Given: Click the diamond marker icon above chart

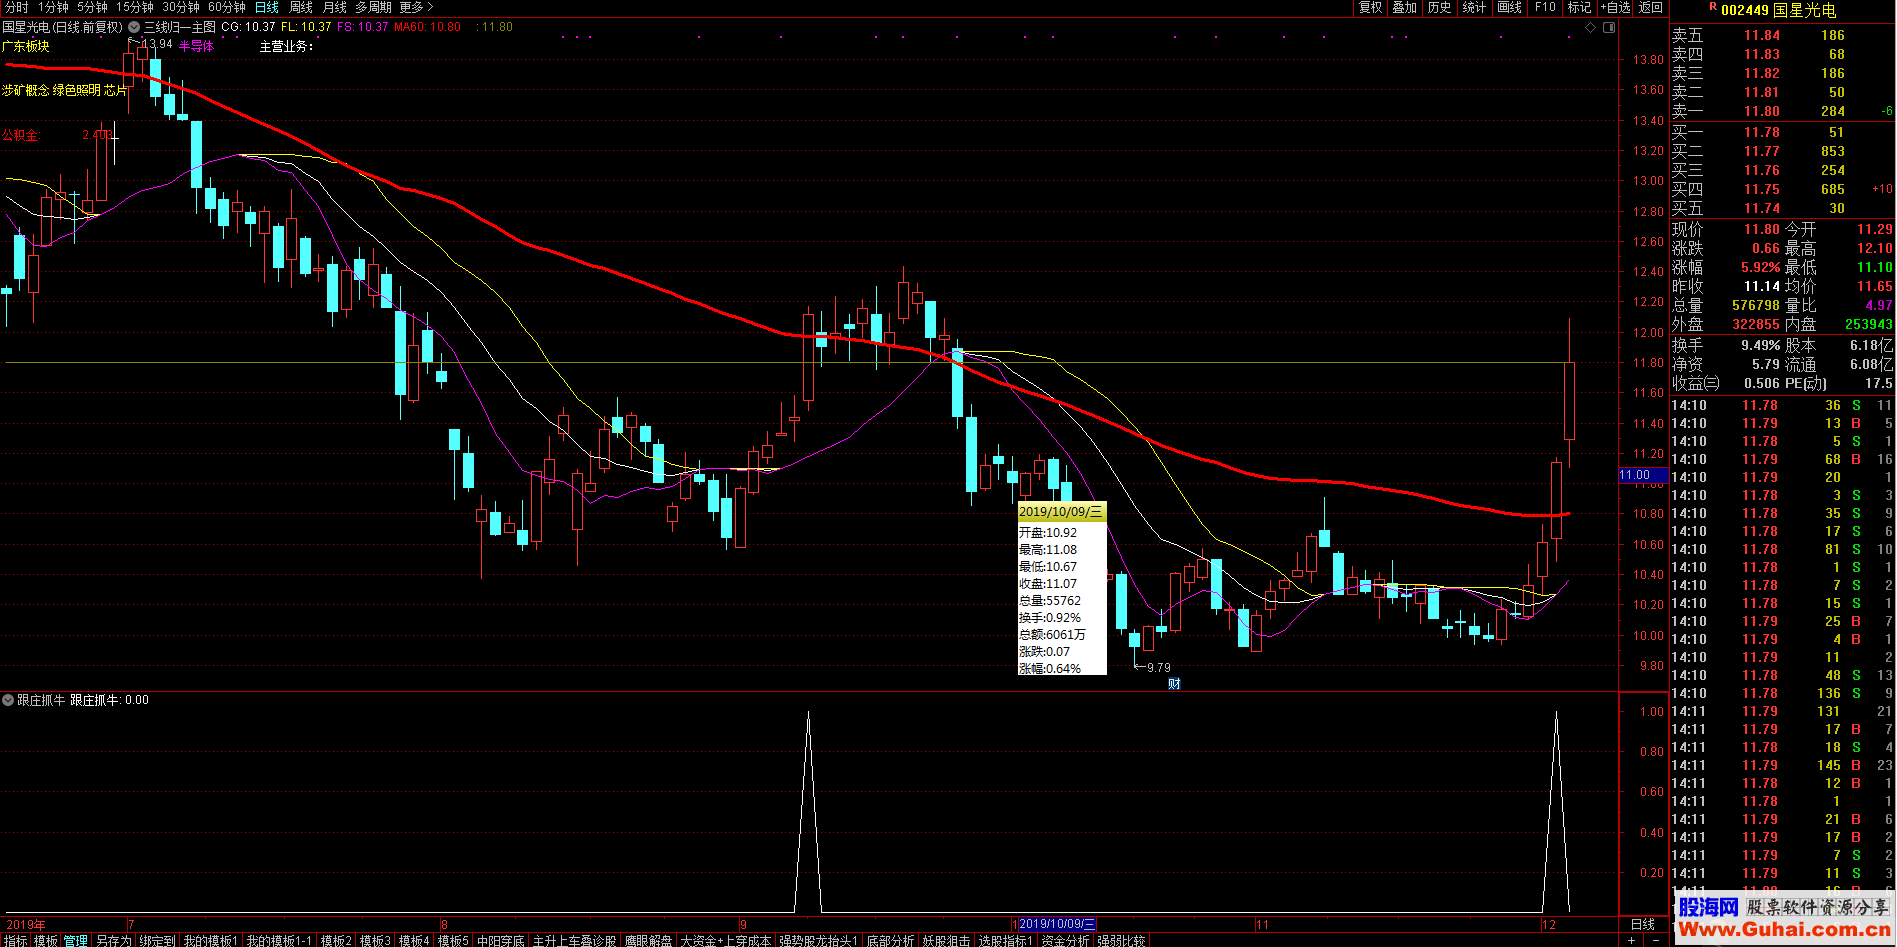Looking at the screenshot, I should (x=1592, y=27).
